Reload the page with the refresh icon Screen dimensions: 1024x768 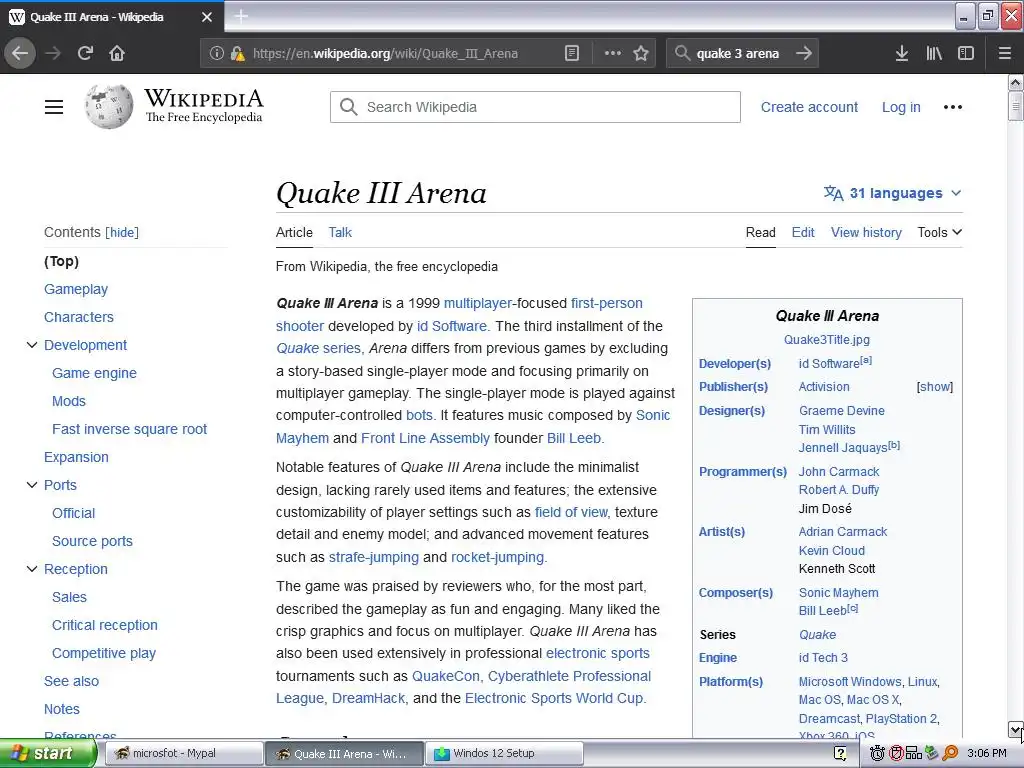coord(85,53)
